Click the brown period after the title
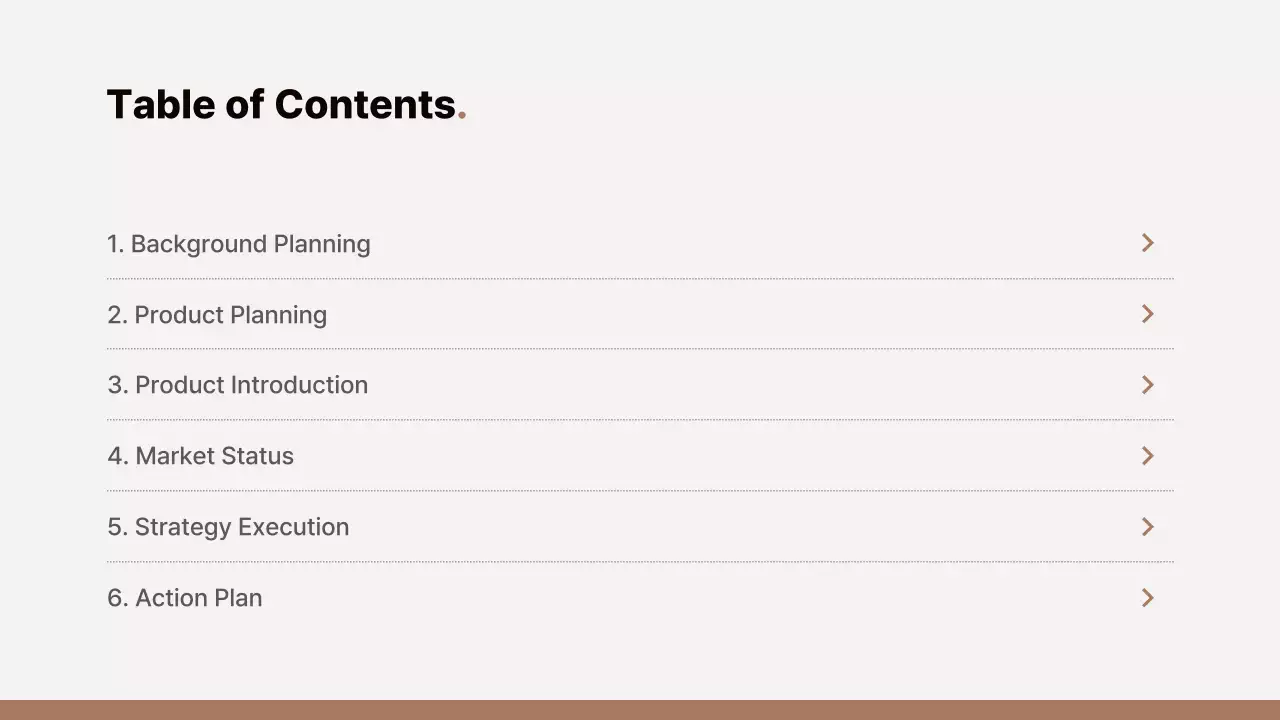The width and height of the screenshot is (1280, 720). click(x=462, y=116)
